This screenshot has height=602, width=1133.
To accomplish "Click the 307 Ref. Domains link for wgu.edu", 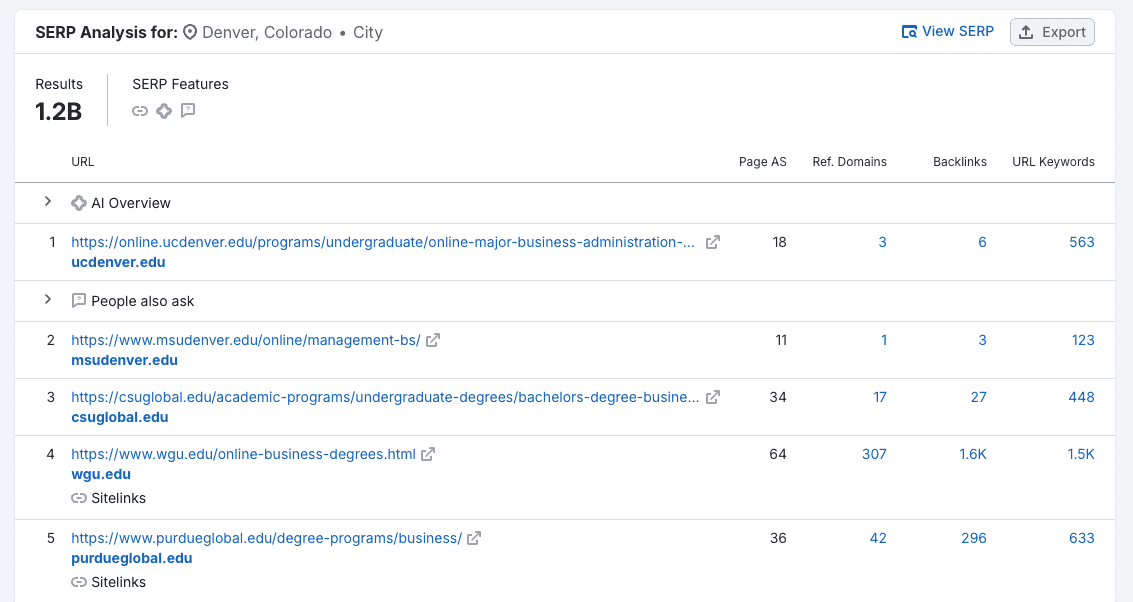I will point(874,454).
